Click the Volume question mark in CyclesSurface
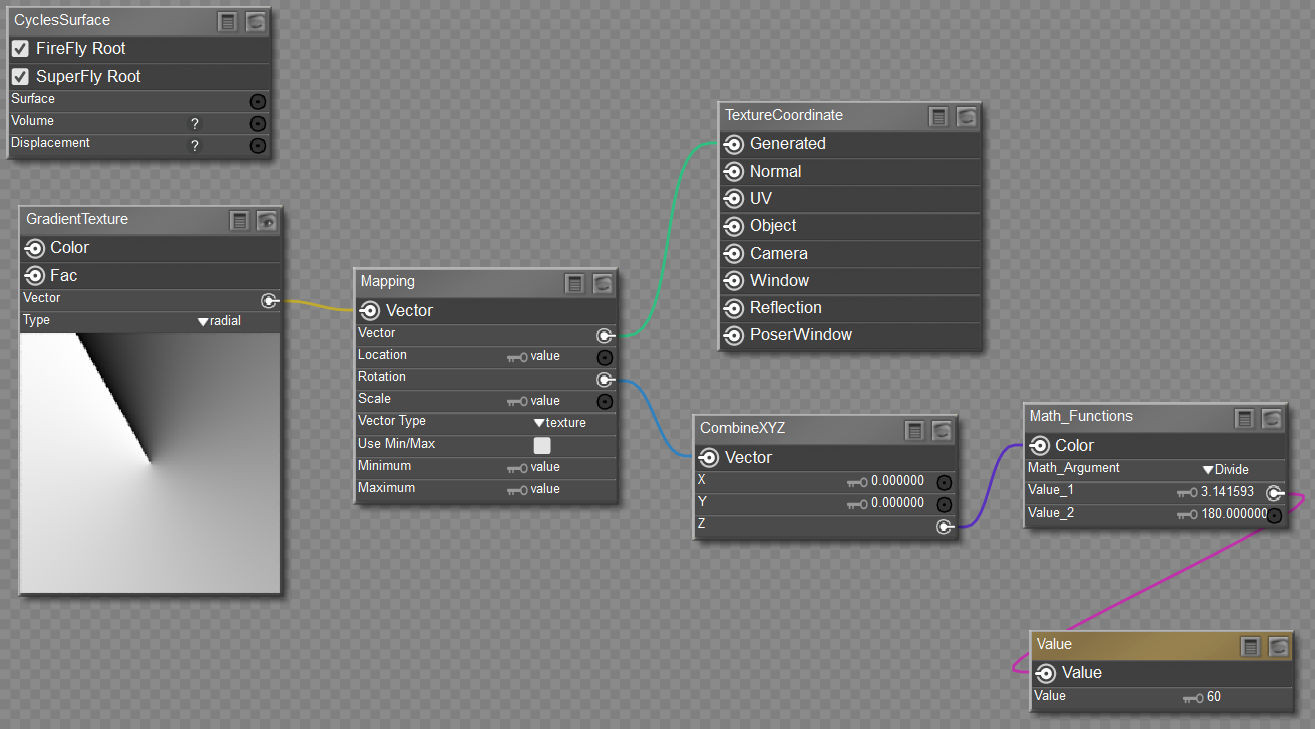 195,124
